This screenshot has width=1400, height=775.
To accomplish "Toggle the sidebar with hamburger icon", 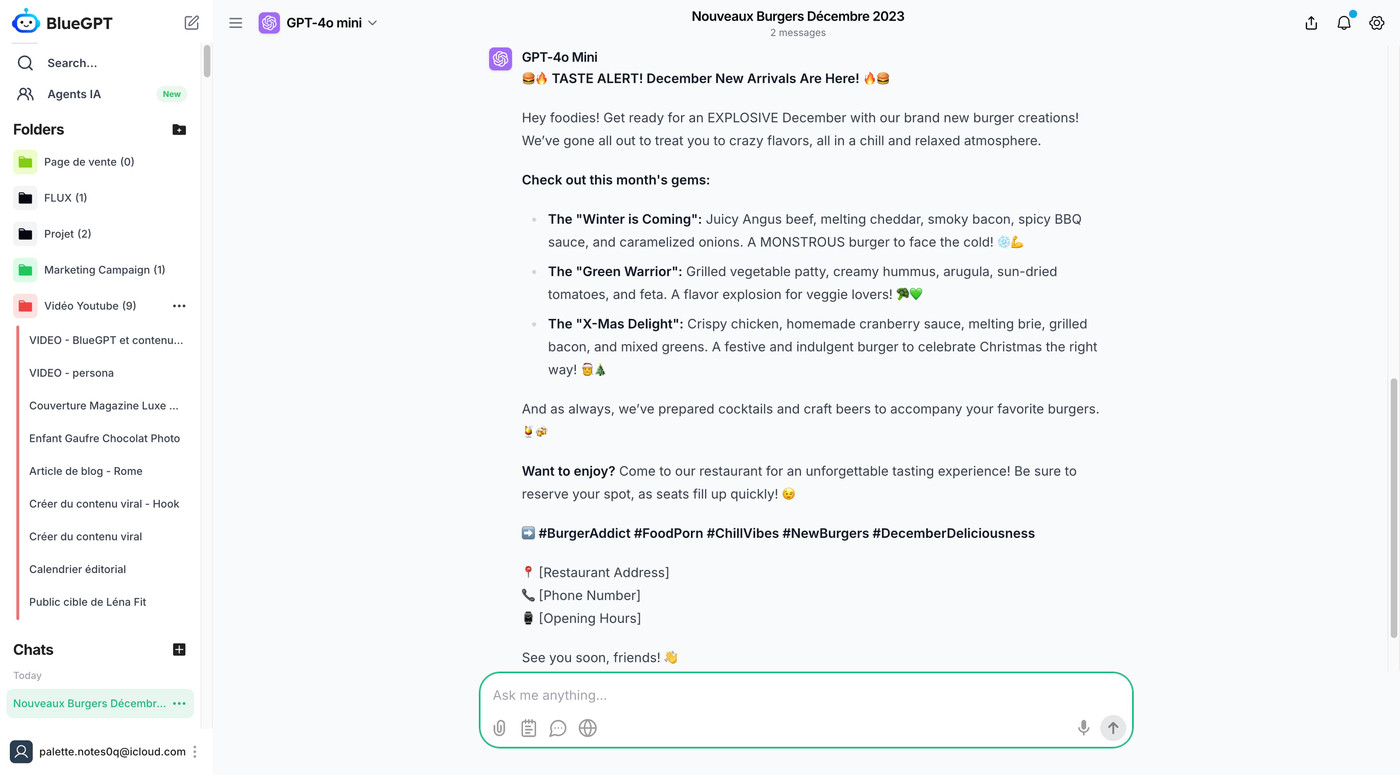I will pos(236,23).
